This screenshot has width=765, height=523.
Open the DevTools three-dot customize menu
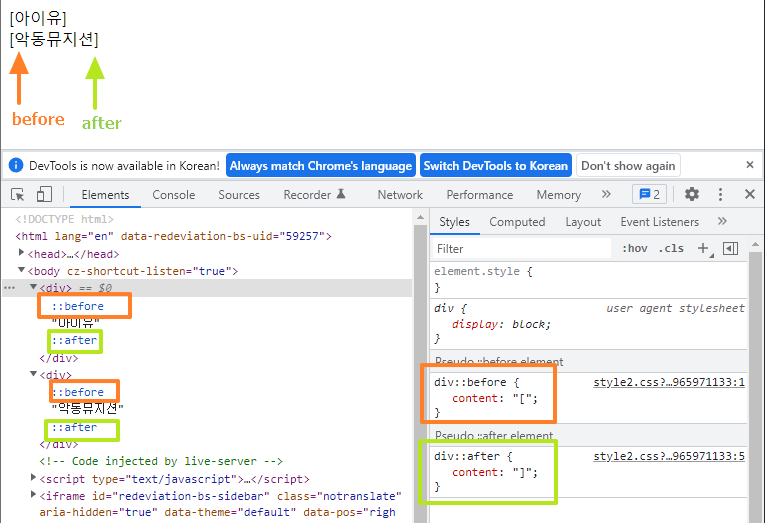[x=720, y=194]
